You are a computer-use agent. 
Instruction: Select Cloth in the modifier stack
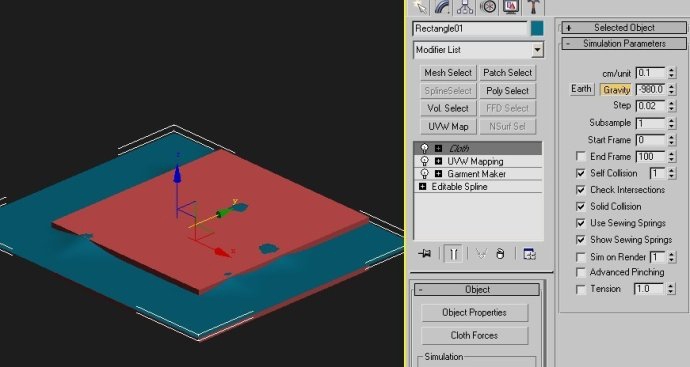(x=459, y=148)
